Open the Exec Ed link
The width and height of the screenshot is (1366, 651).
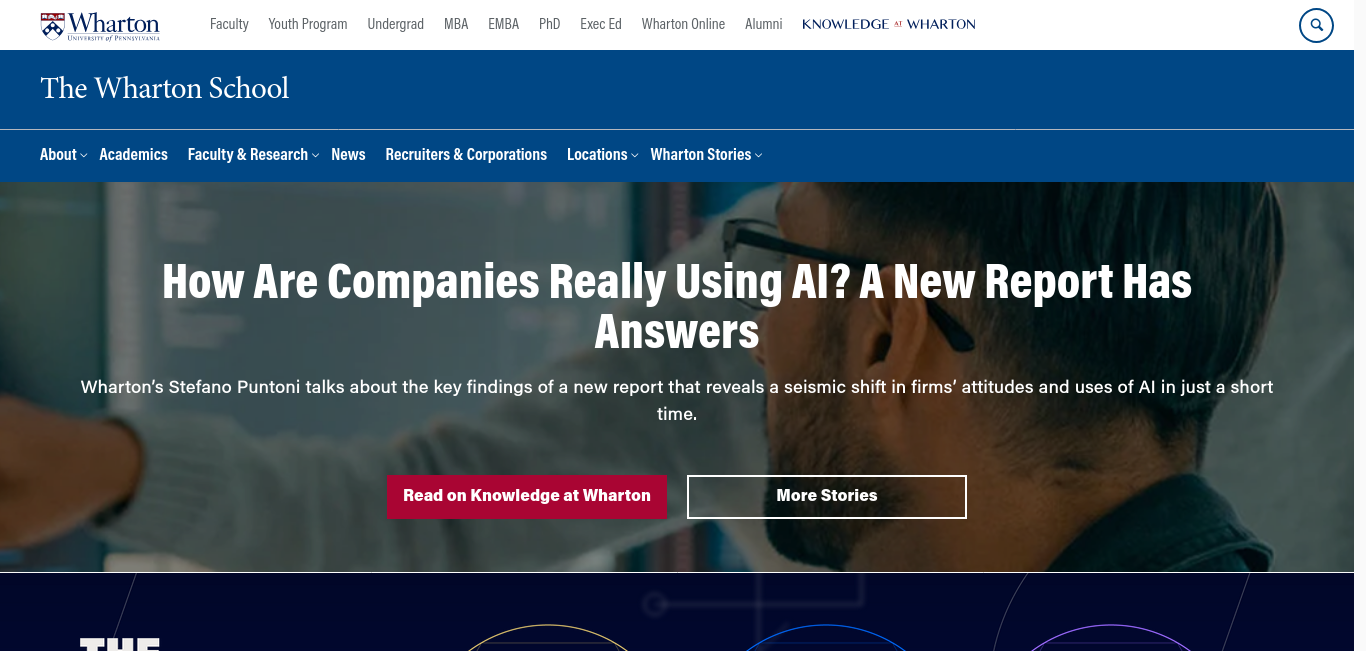[601, 24]
